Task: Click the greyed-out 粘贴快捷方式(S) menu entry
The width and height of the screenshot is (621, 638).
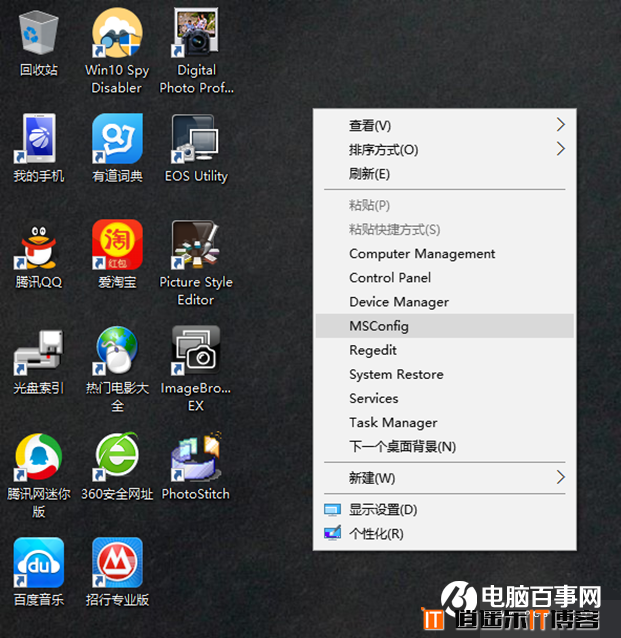Action: [x=444, y=229]
